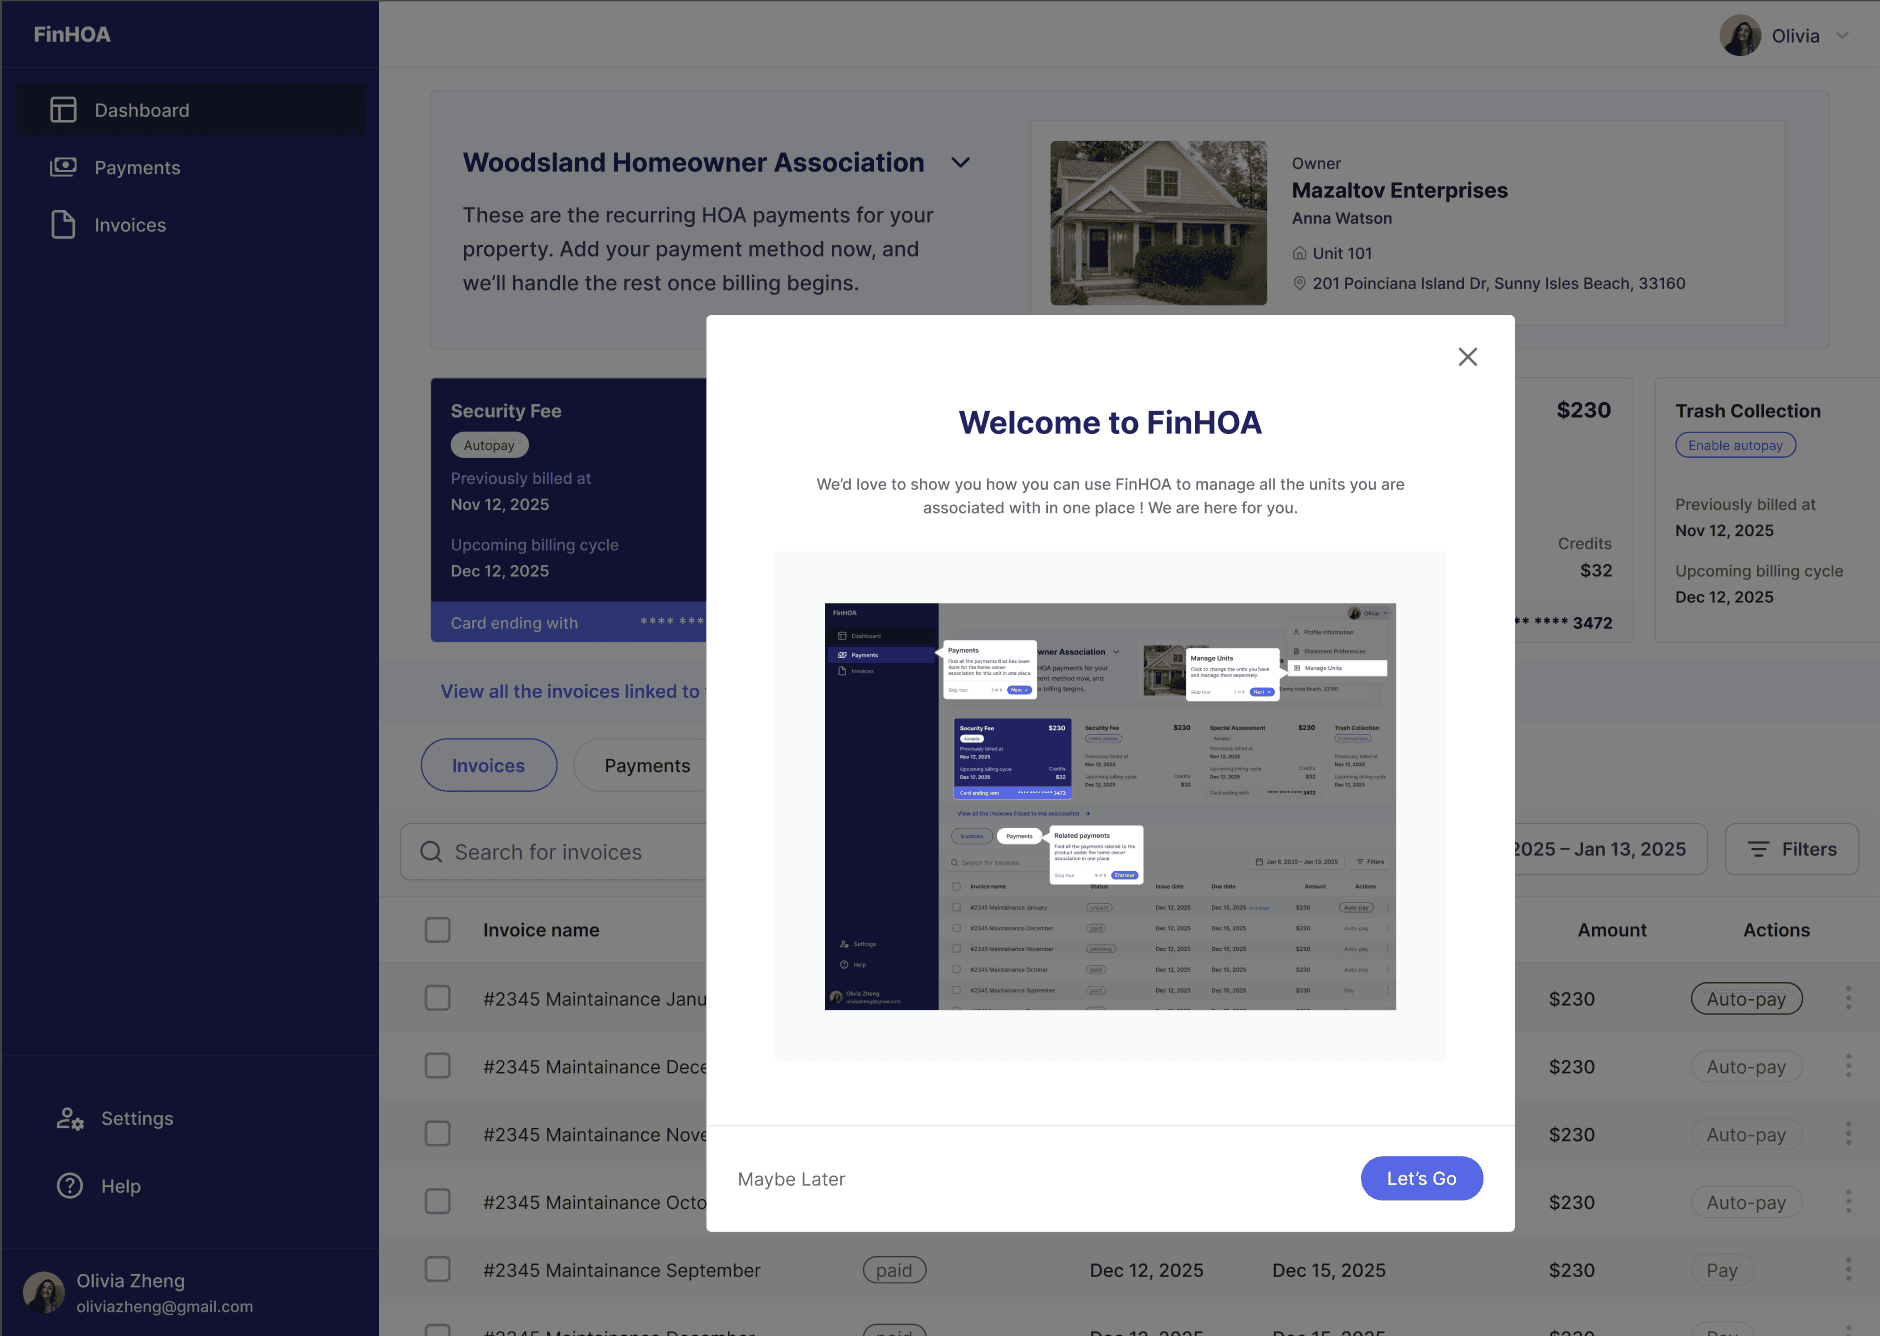Expand the Woodsland Homeowner Association dropdown
Viewport: 1880px width, 1336px height.
coord(961,162)
